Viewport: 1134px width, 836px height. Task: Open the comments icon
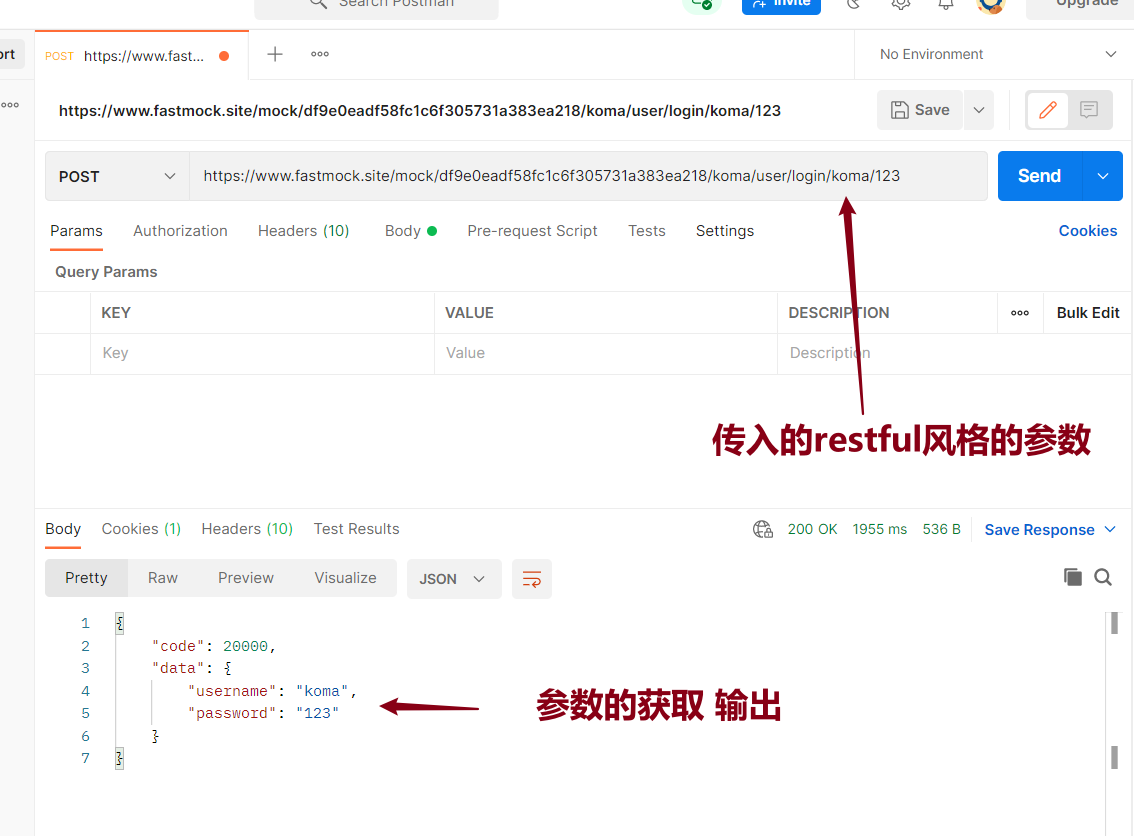click(x=1089, y=110)
